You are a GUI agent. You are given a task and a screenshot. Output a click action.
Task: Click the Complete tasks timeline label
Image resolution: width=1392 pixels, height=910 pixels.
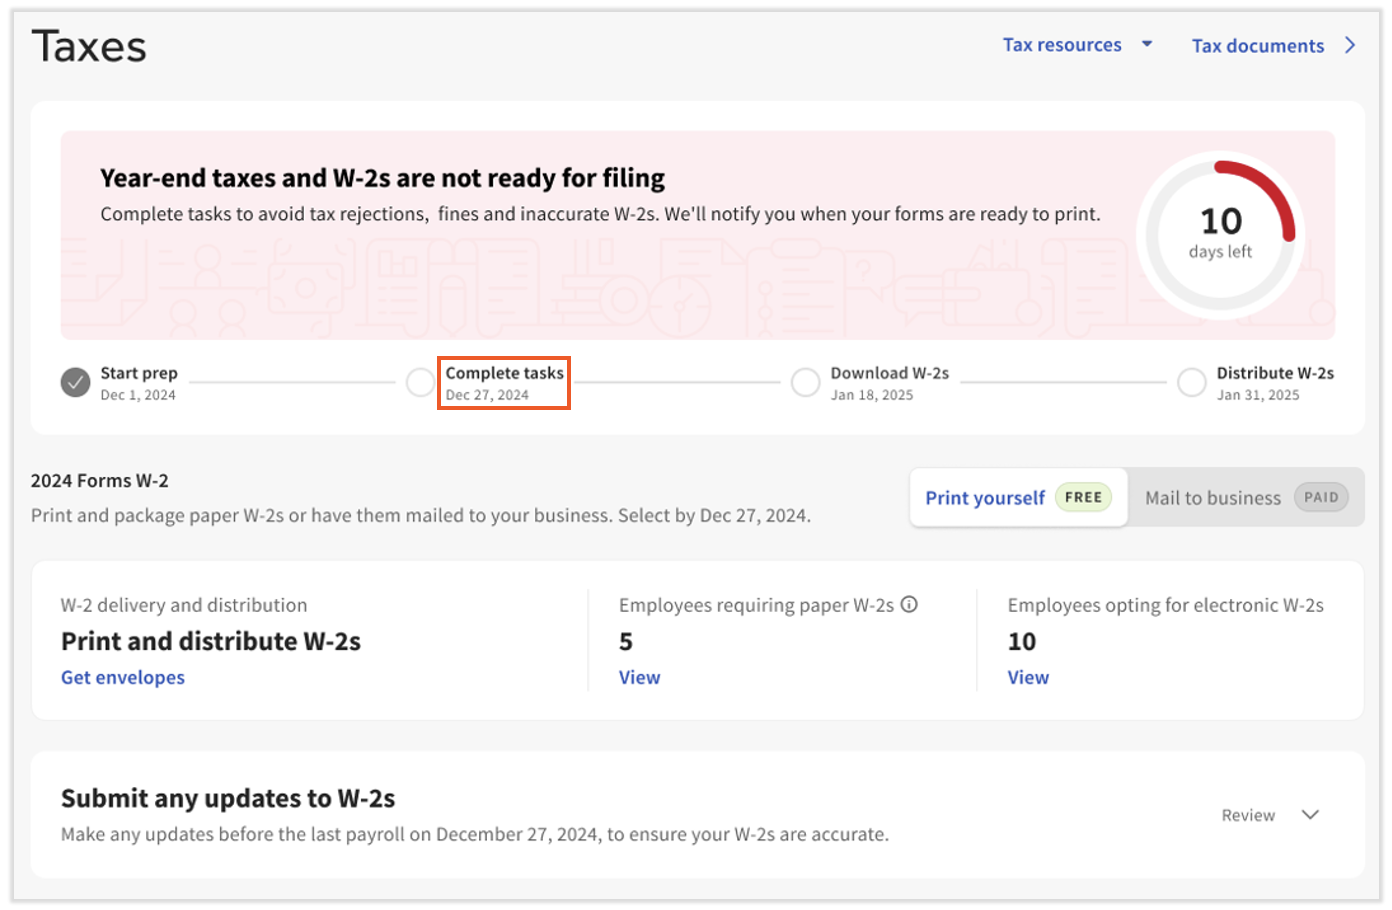point(504,373)
